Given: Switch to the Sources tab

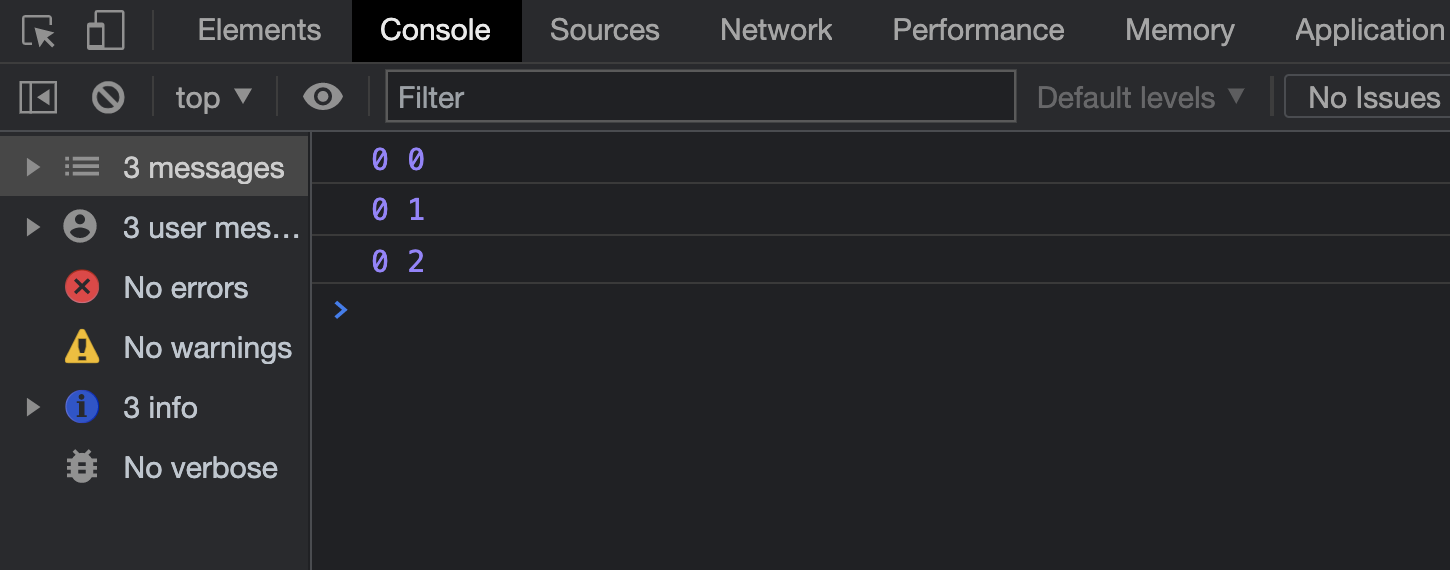Looking at the screenshot, I should (604, 30).
